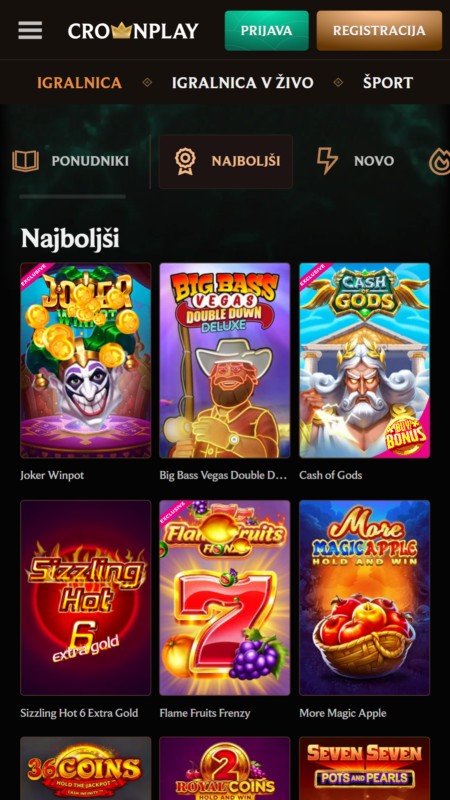The image size is (450, 800).
Task: Click the Cash of Gods title link
Action: coord(331,475)
